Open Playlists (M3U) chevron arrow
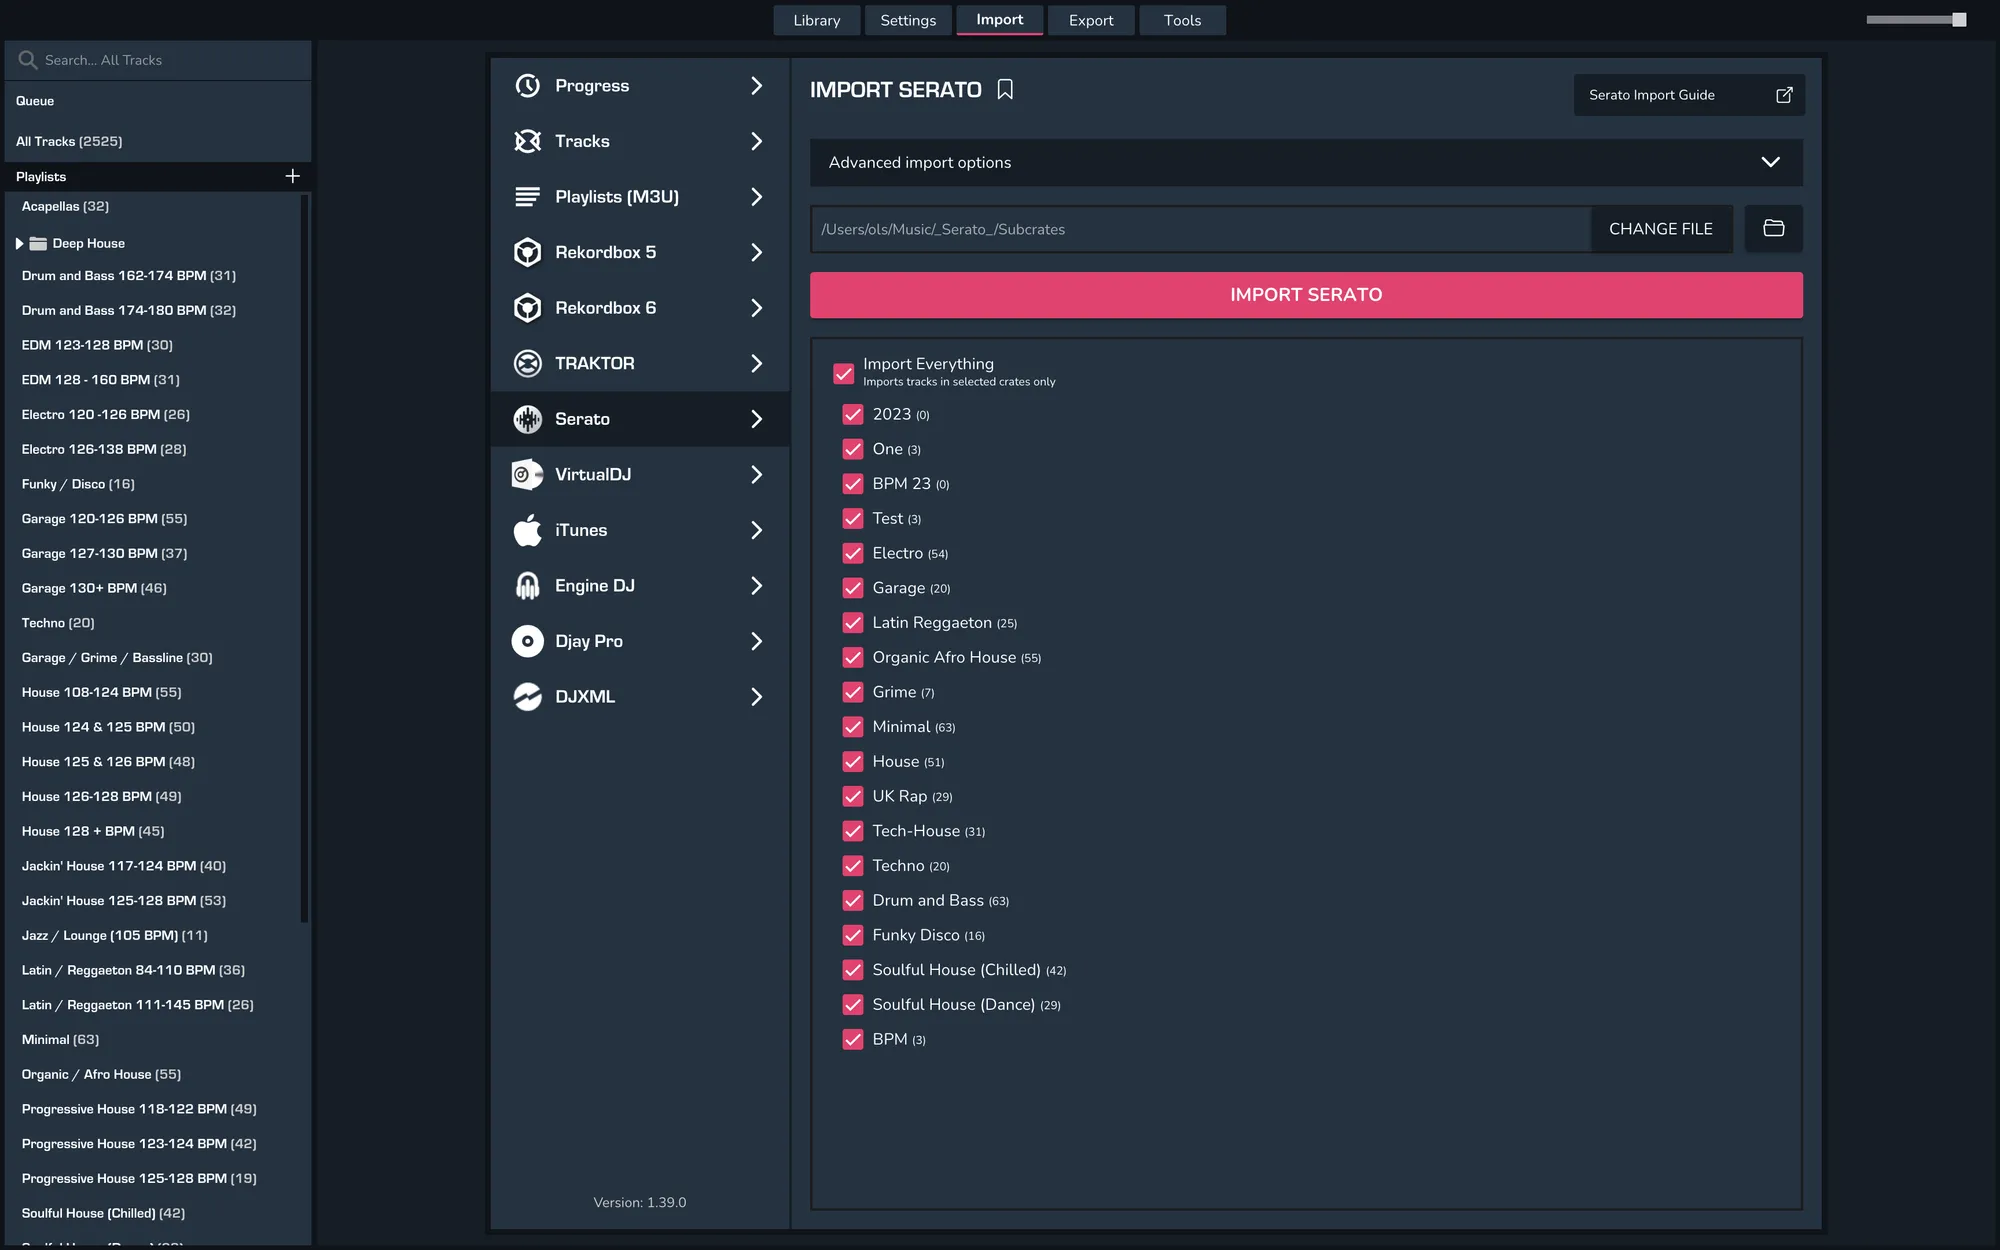The width and height of the screenshot is (2000, 1250). tap(756, 197)
